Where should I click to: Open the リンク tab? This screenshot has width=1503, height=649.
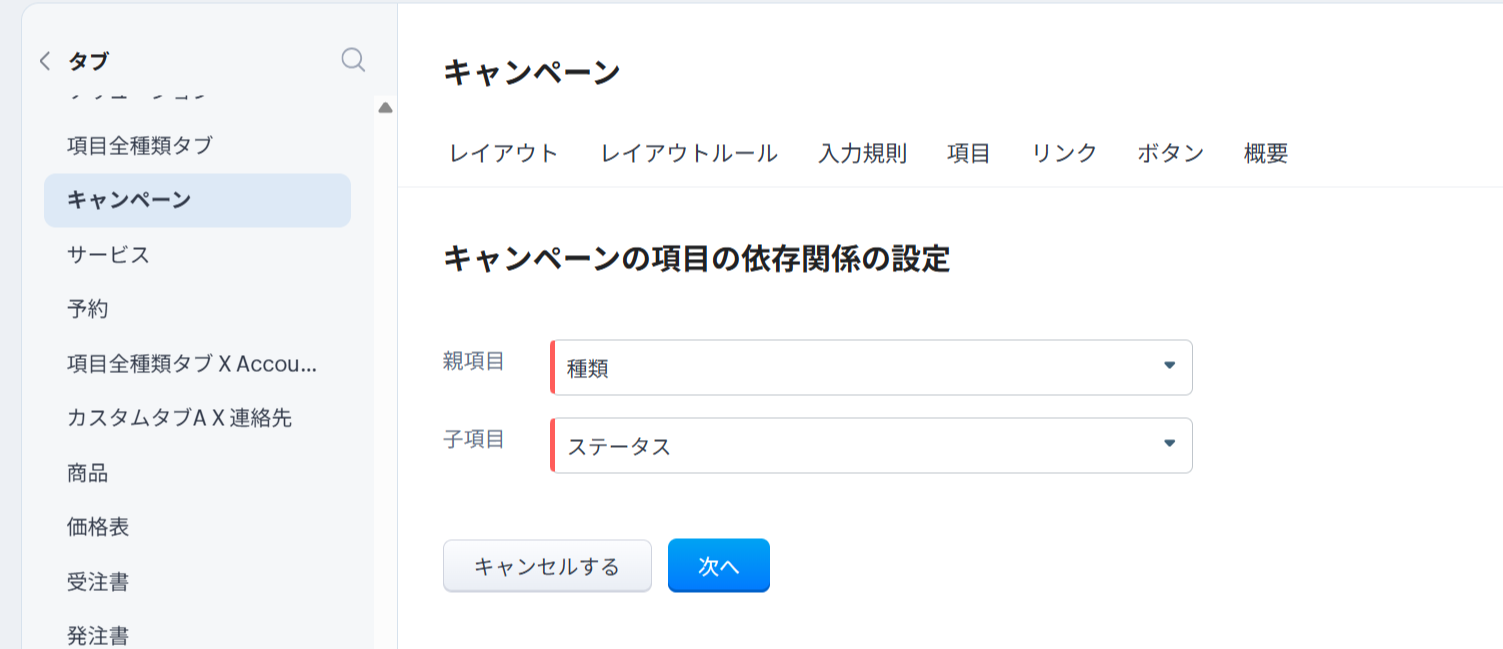click(1064, 154)
